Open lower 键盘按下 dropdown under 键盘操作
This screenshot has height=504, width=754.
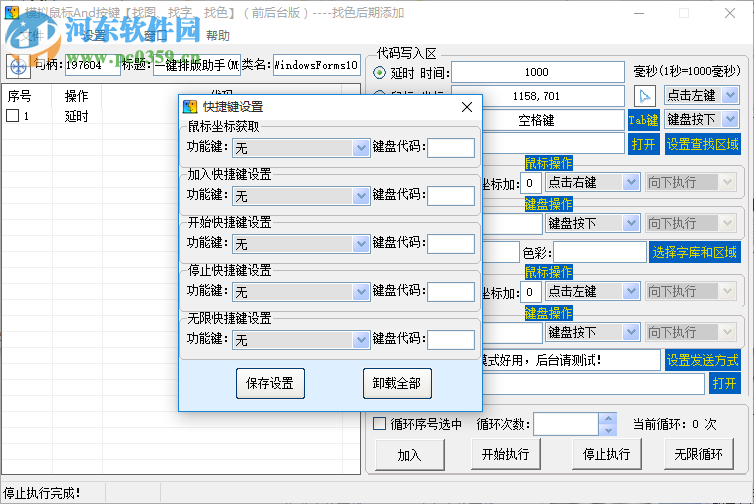point(592,332)
